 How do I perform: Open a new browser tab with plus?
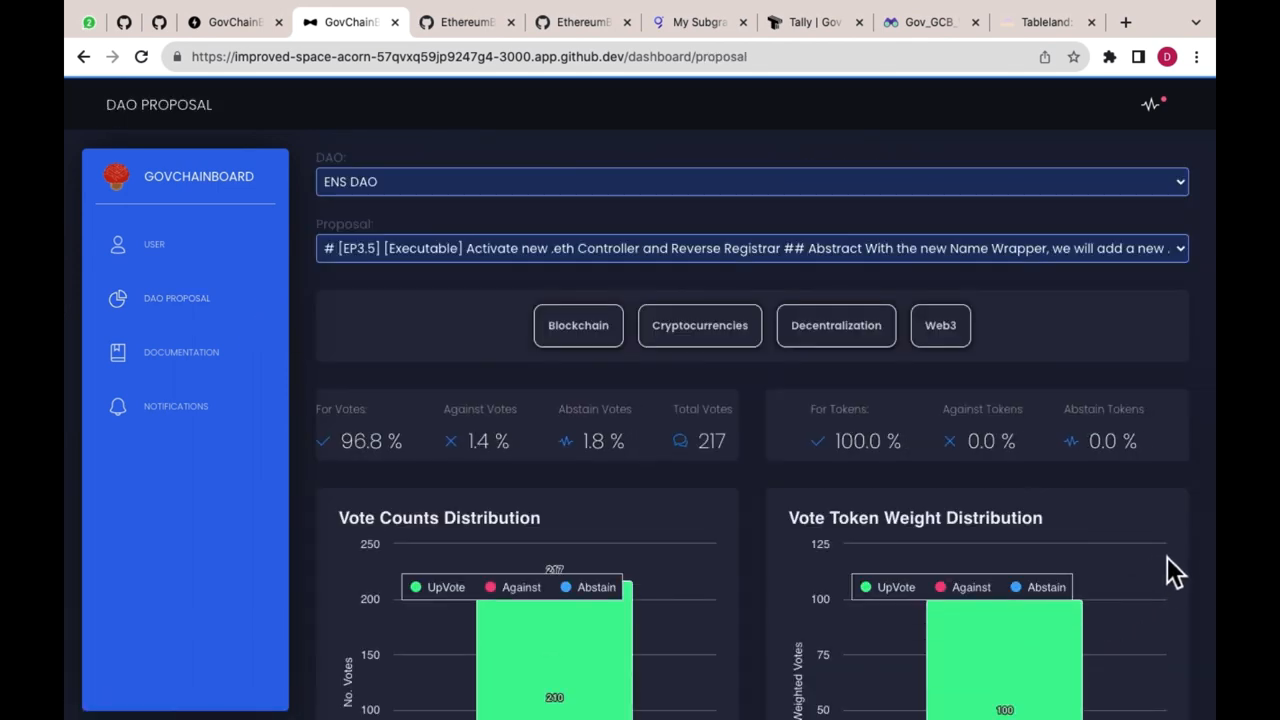click(1126, 22)
